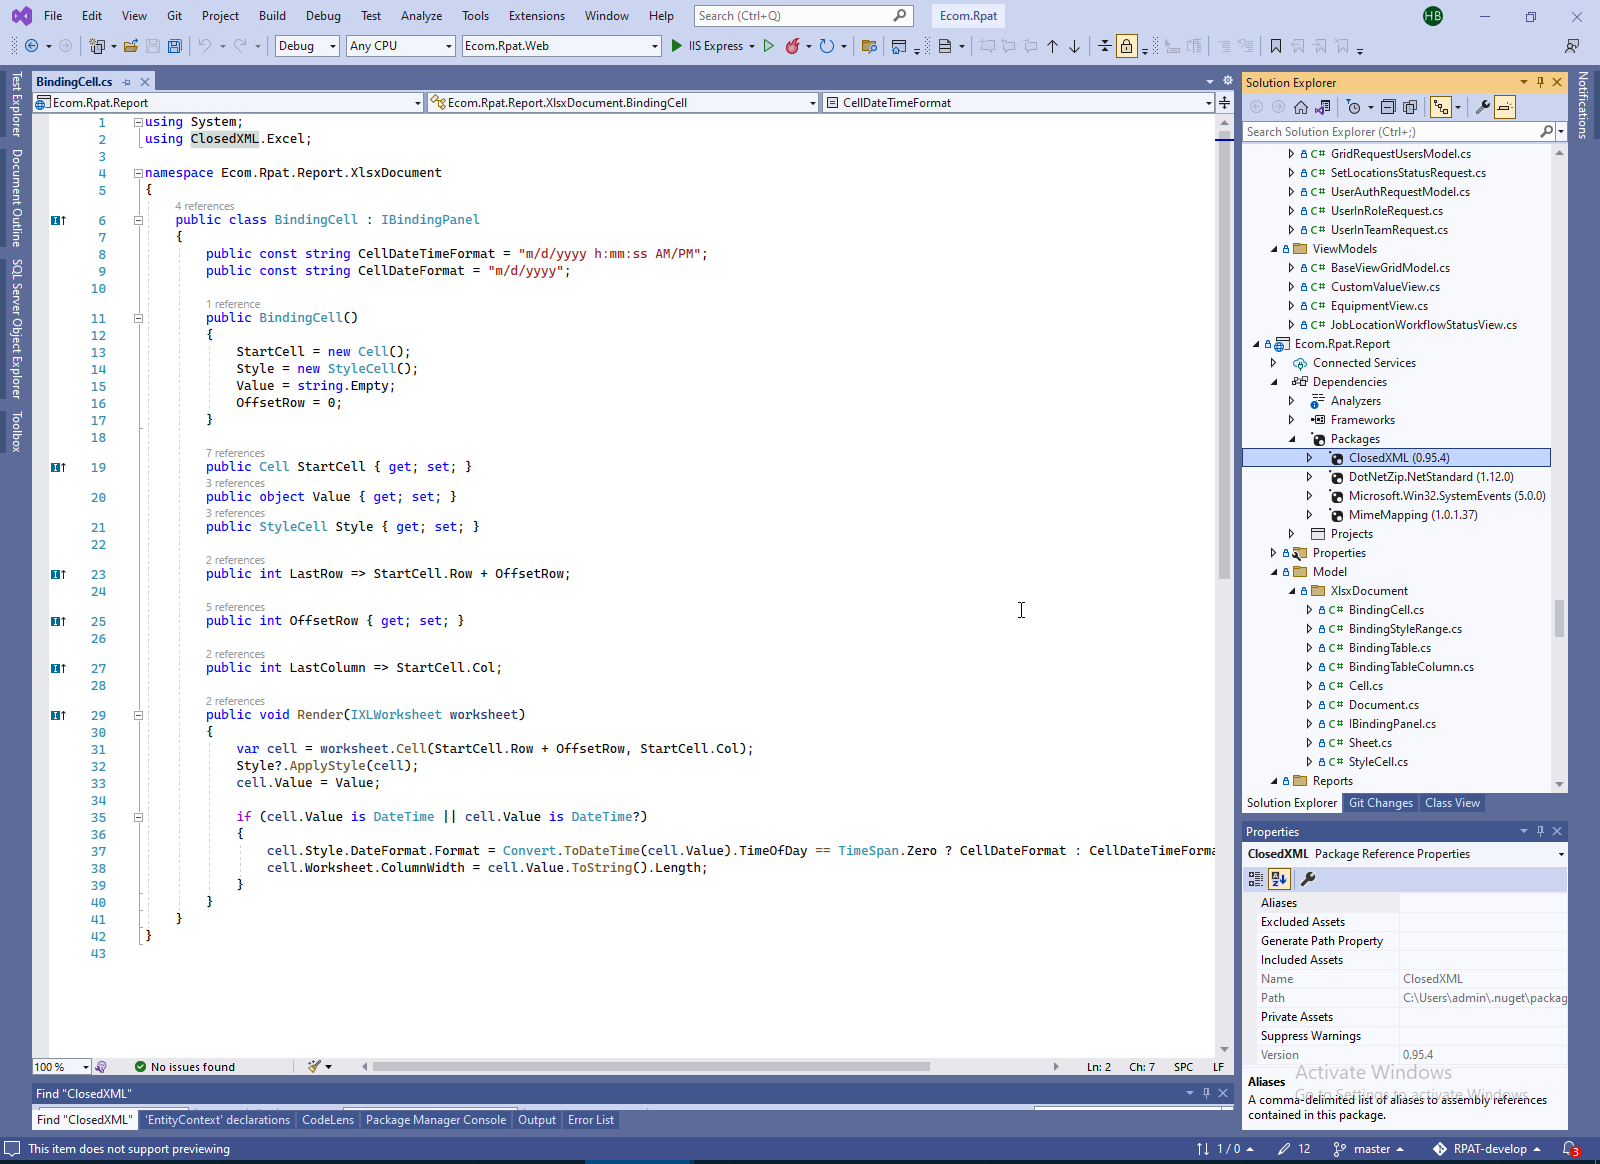Click the master branch in status bar

point(1371,1149)
